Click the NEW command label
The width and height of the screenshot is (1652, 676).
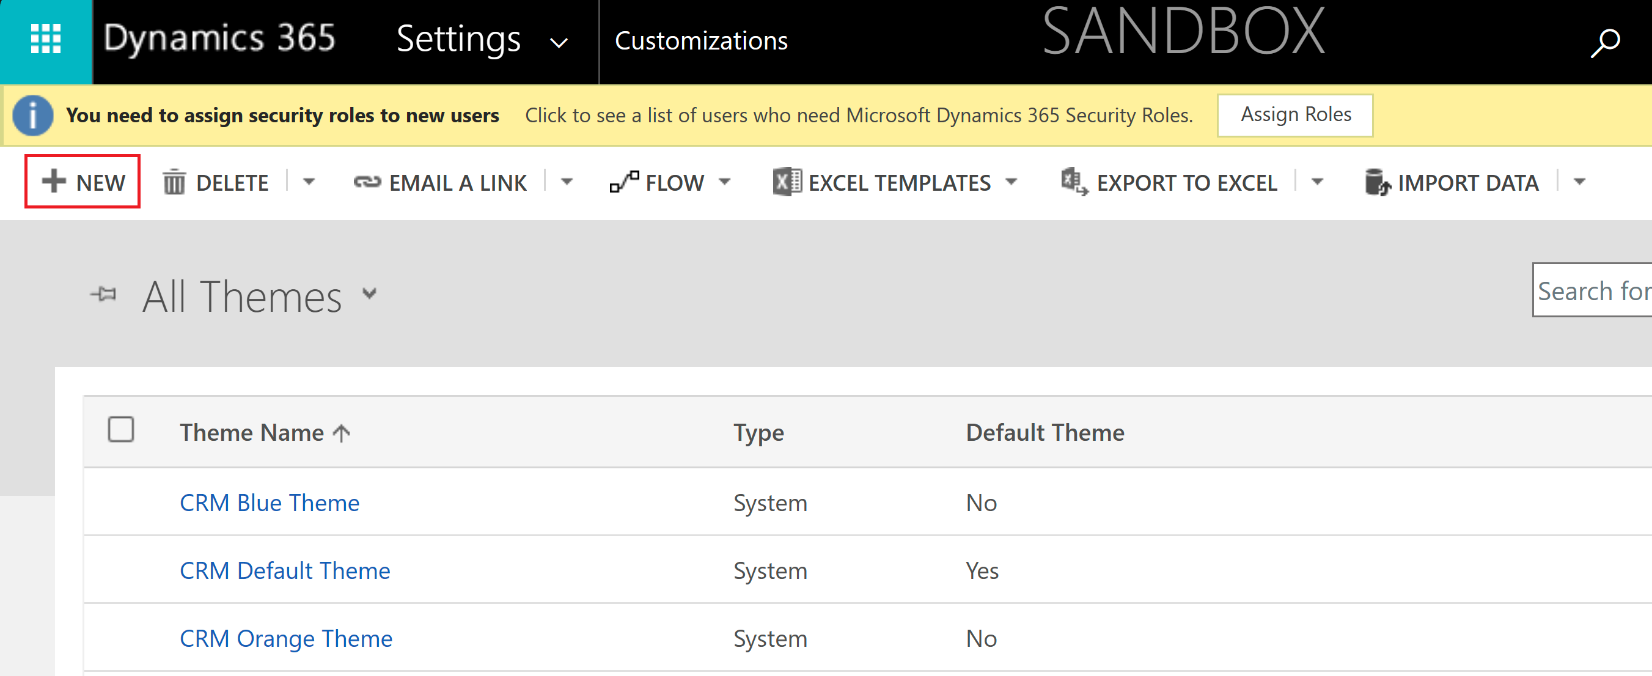pyautogui.click(x=101, y=183)
